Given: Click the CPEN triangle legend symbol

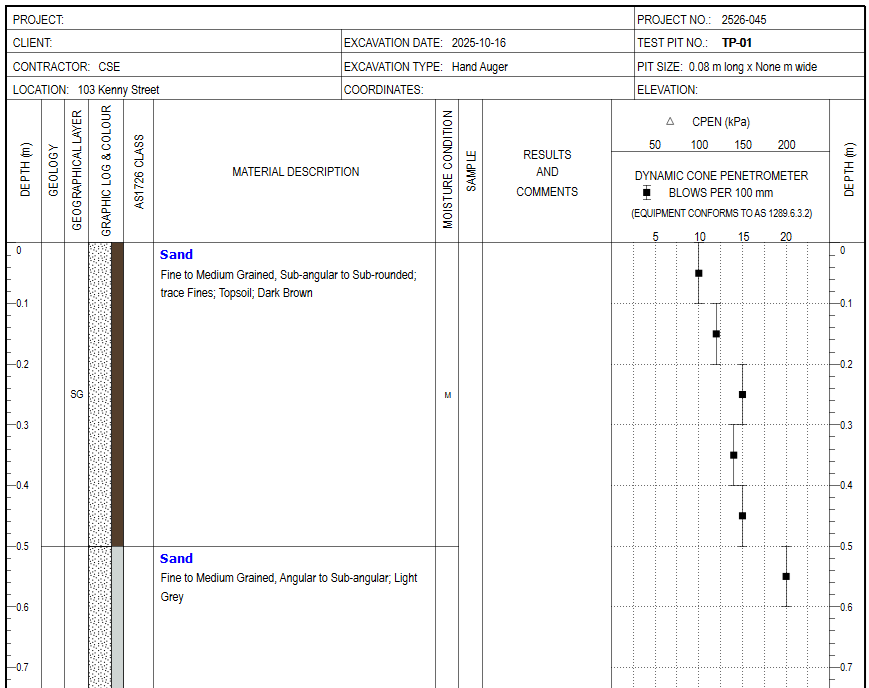Looking at the screenshot, I should point(670,121).
